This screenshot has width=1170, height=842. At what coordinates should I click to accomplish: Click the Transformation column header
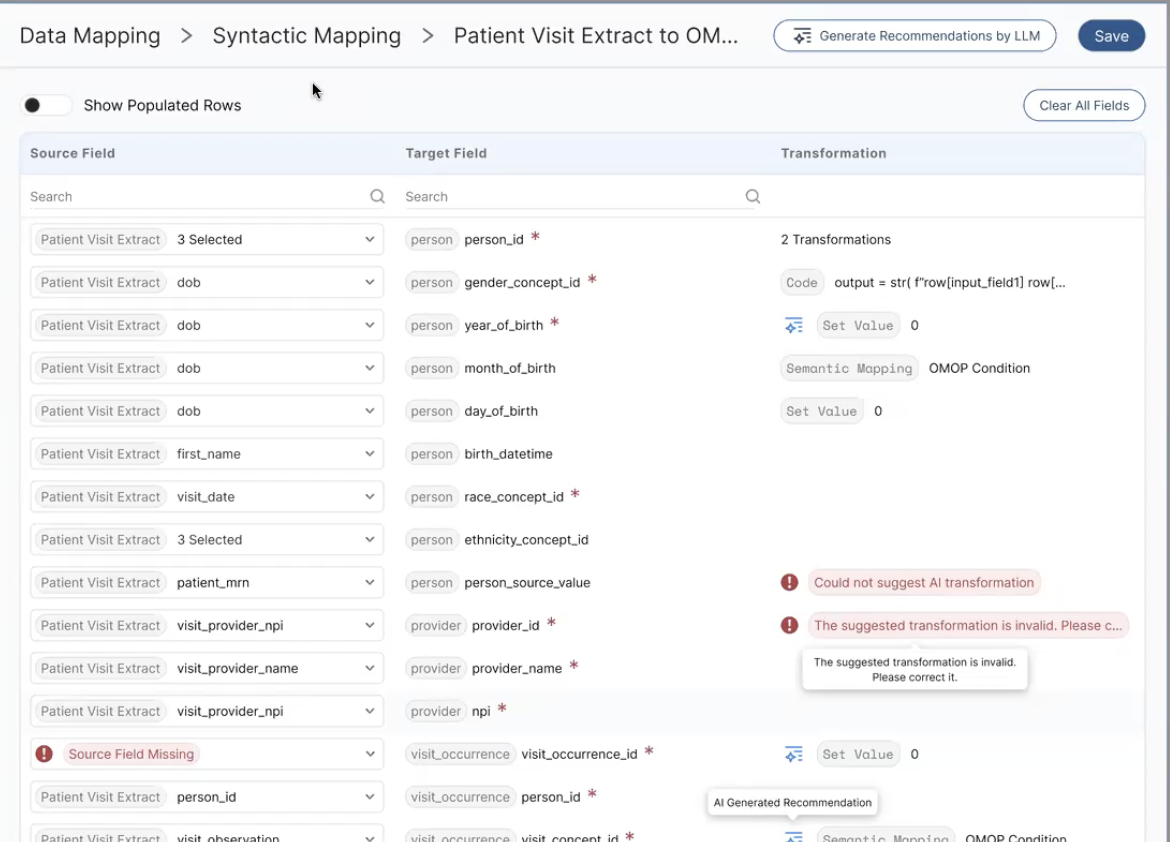[833, 153]
